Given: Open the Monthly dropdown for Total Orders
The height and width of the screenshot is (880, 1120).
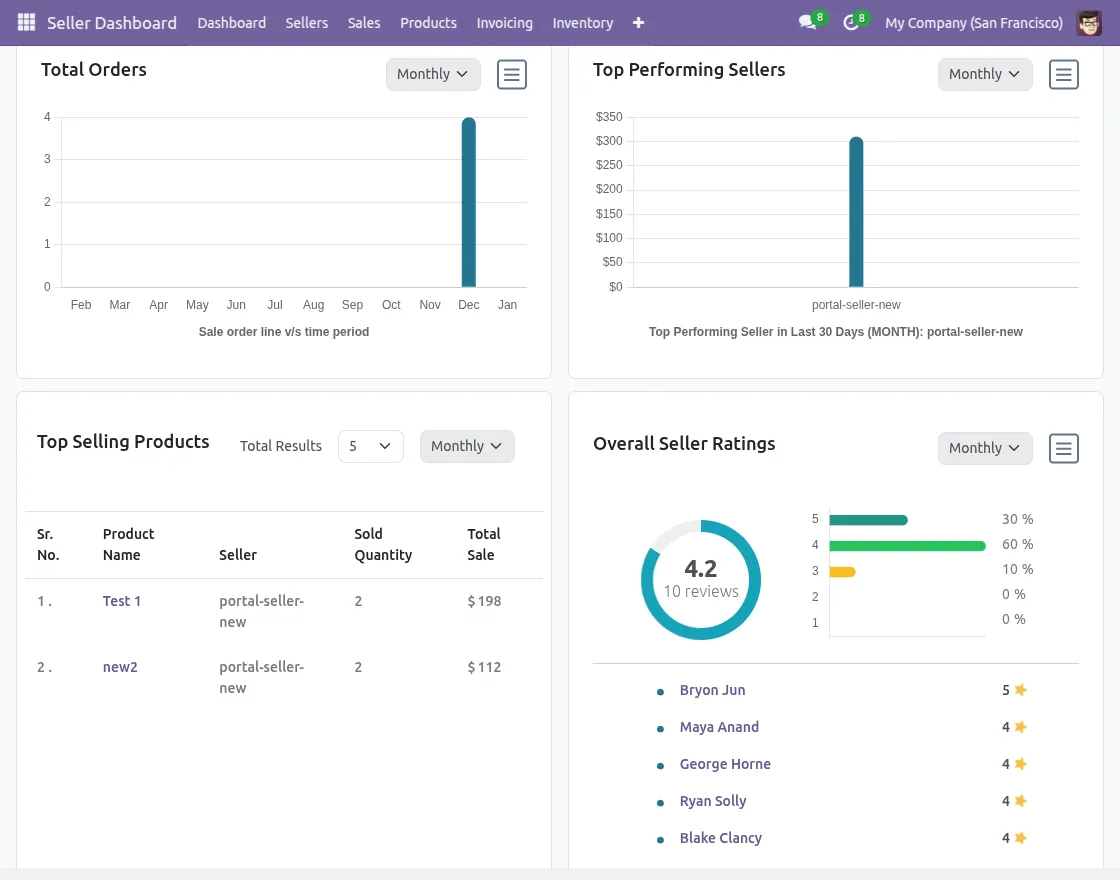Looking at the screenshot, I should pos(433,74).
